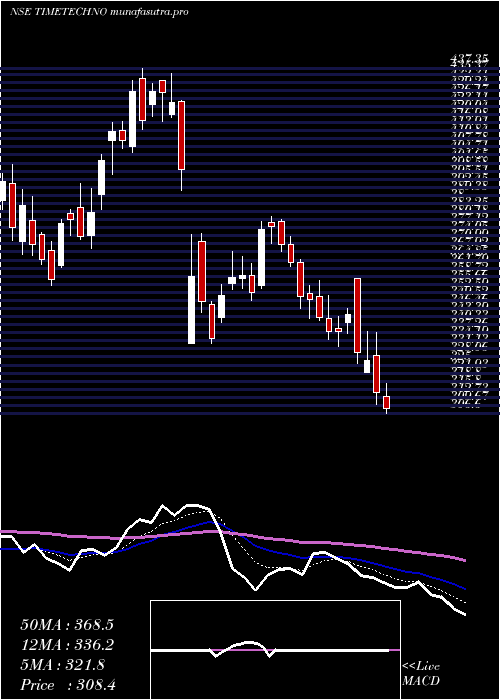500x700 pixels.
Task: Select the 50MA : 368.5 reading
Action: 67,625
